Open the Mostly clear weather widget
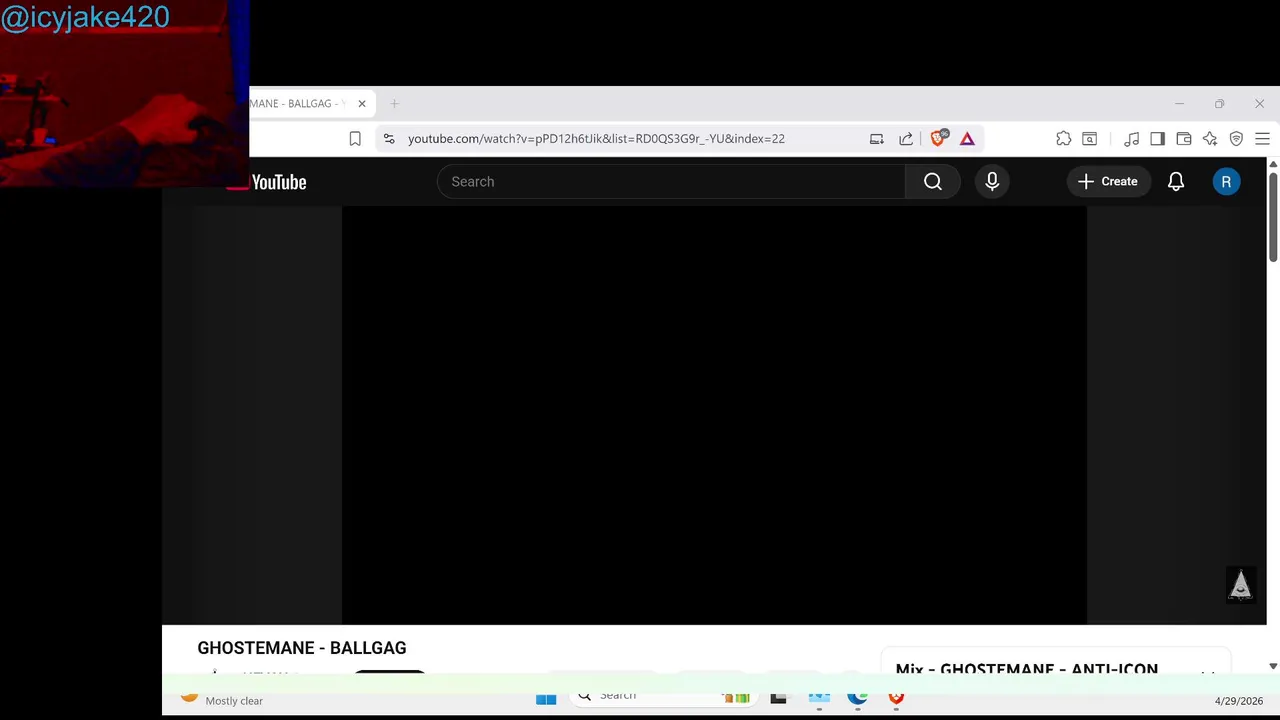 pyautogui.click(x=222, y=699)
